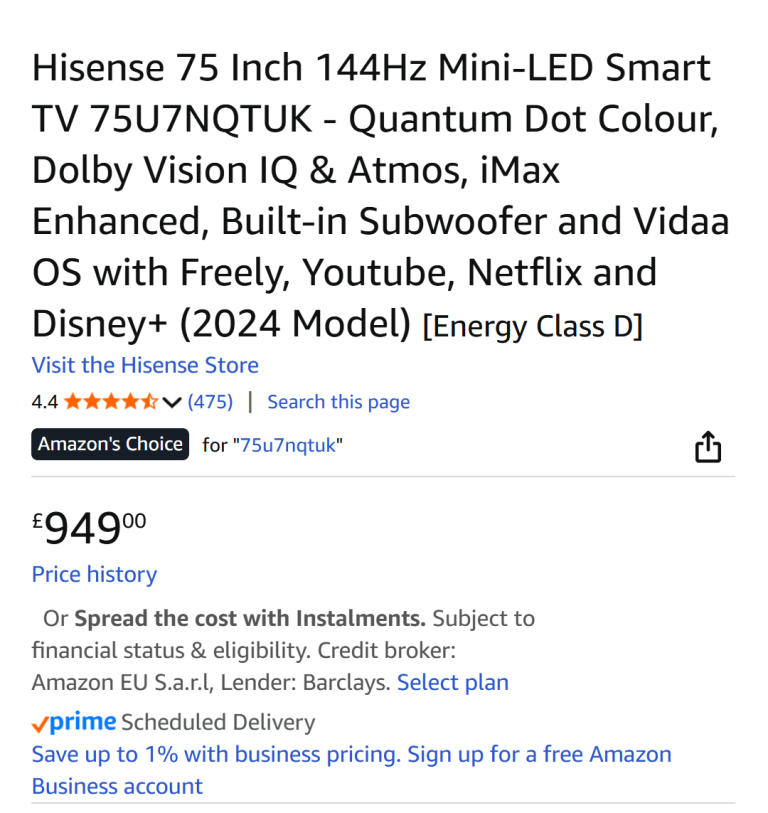The width and height of the screenshot is (768, 813).
Task: Click the 4.4 rating number
Action: click(44, 402)
